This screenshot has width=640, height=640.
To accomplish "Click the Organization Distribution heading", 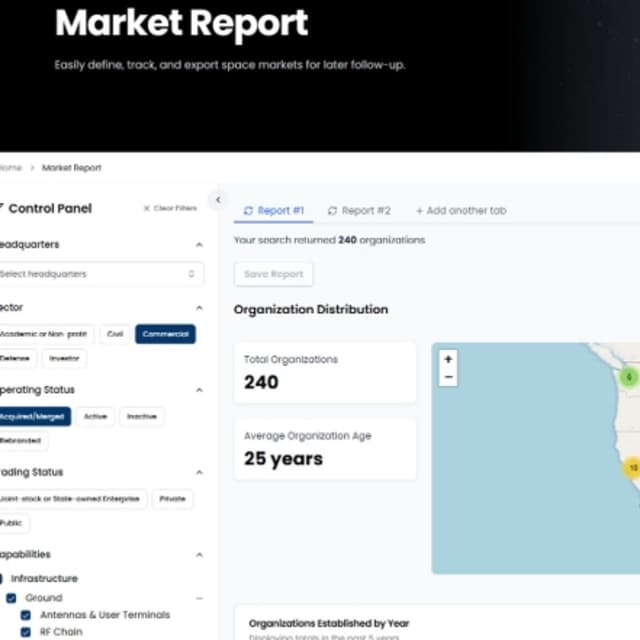I will (311, 309).
